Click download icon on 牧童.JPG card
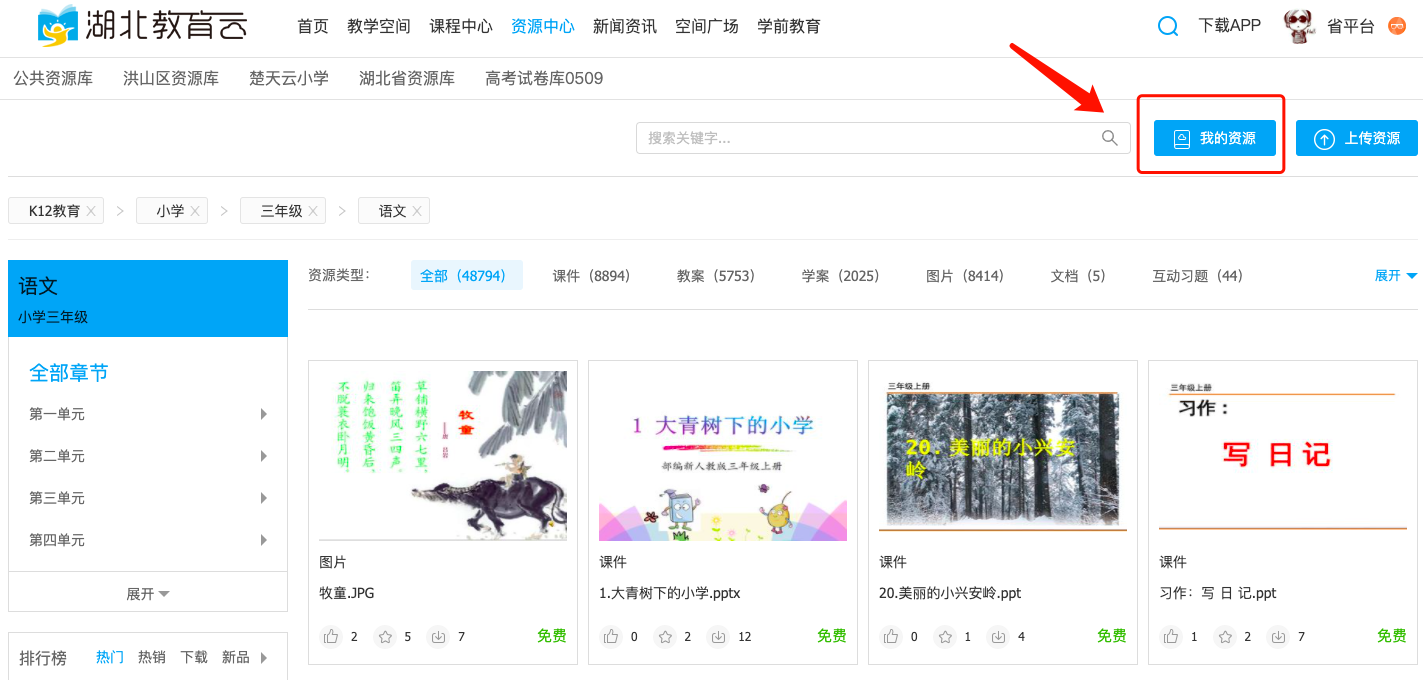1423x680 pixels. tap(438, 636)
